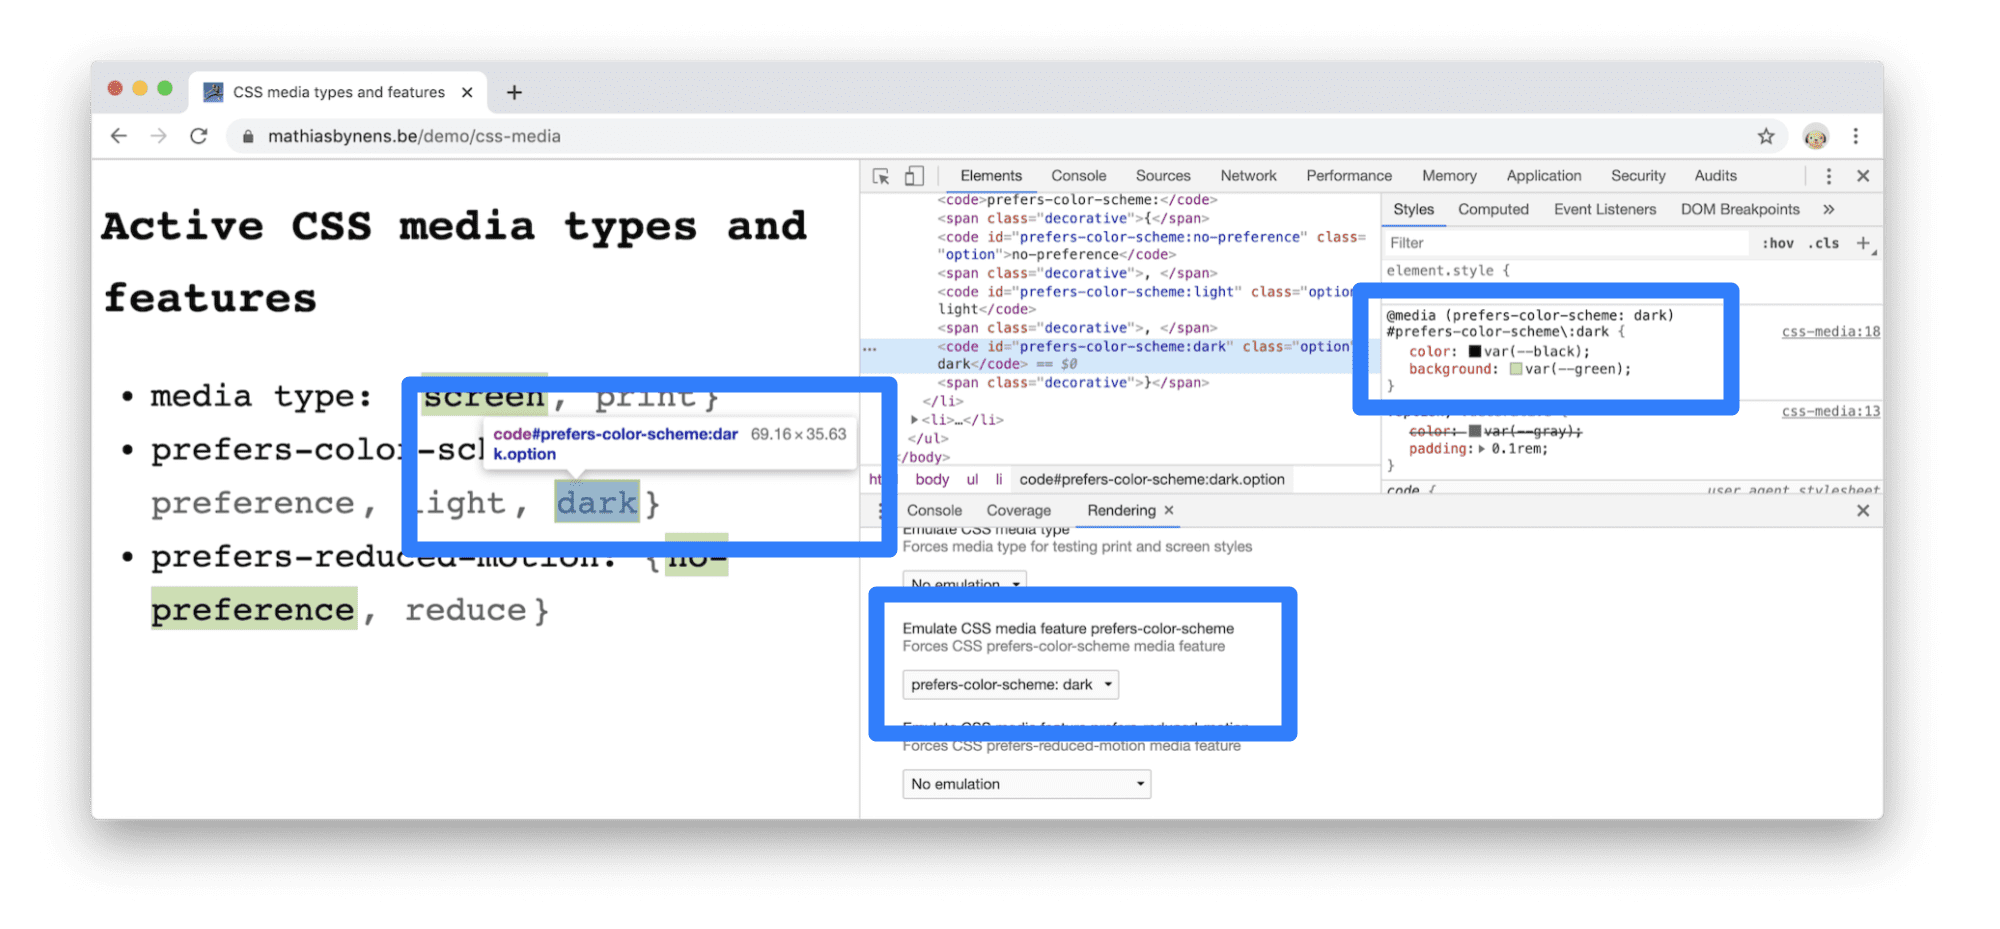Click the browser back navigation arrow

point(119,136)
